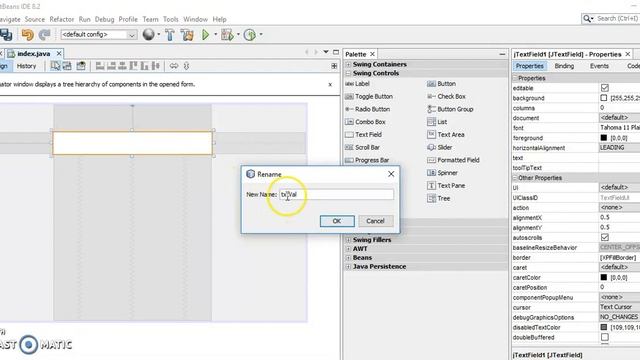This screenshot has width=640, height=360.
Task: Collapse the Other Properties section
Action: click(515, 178)
